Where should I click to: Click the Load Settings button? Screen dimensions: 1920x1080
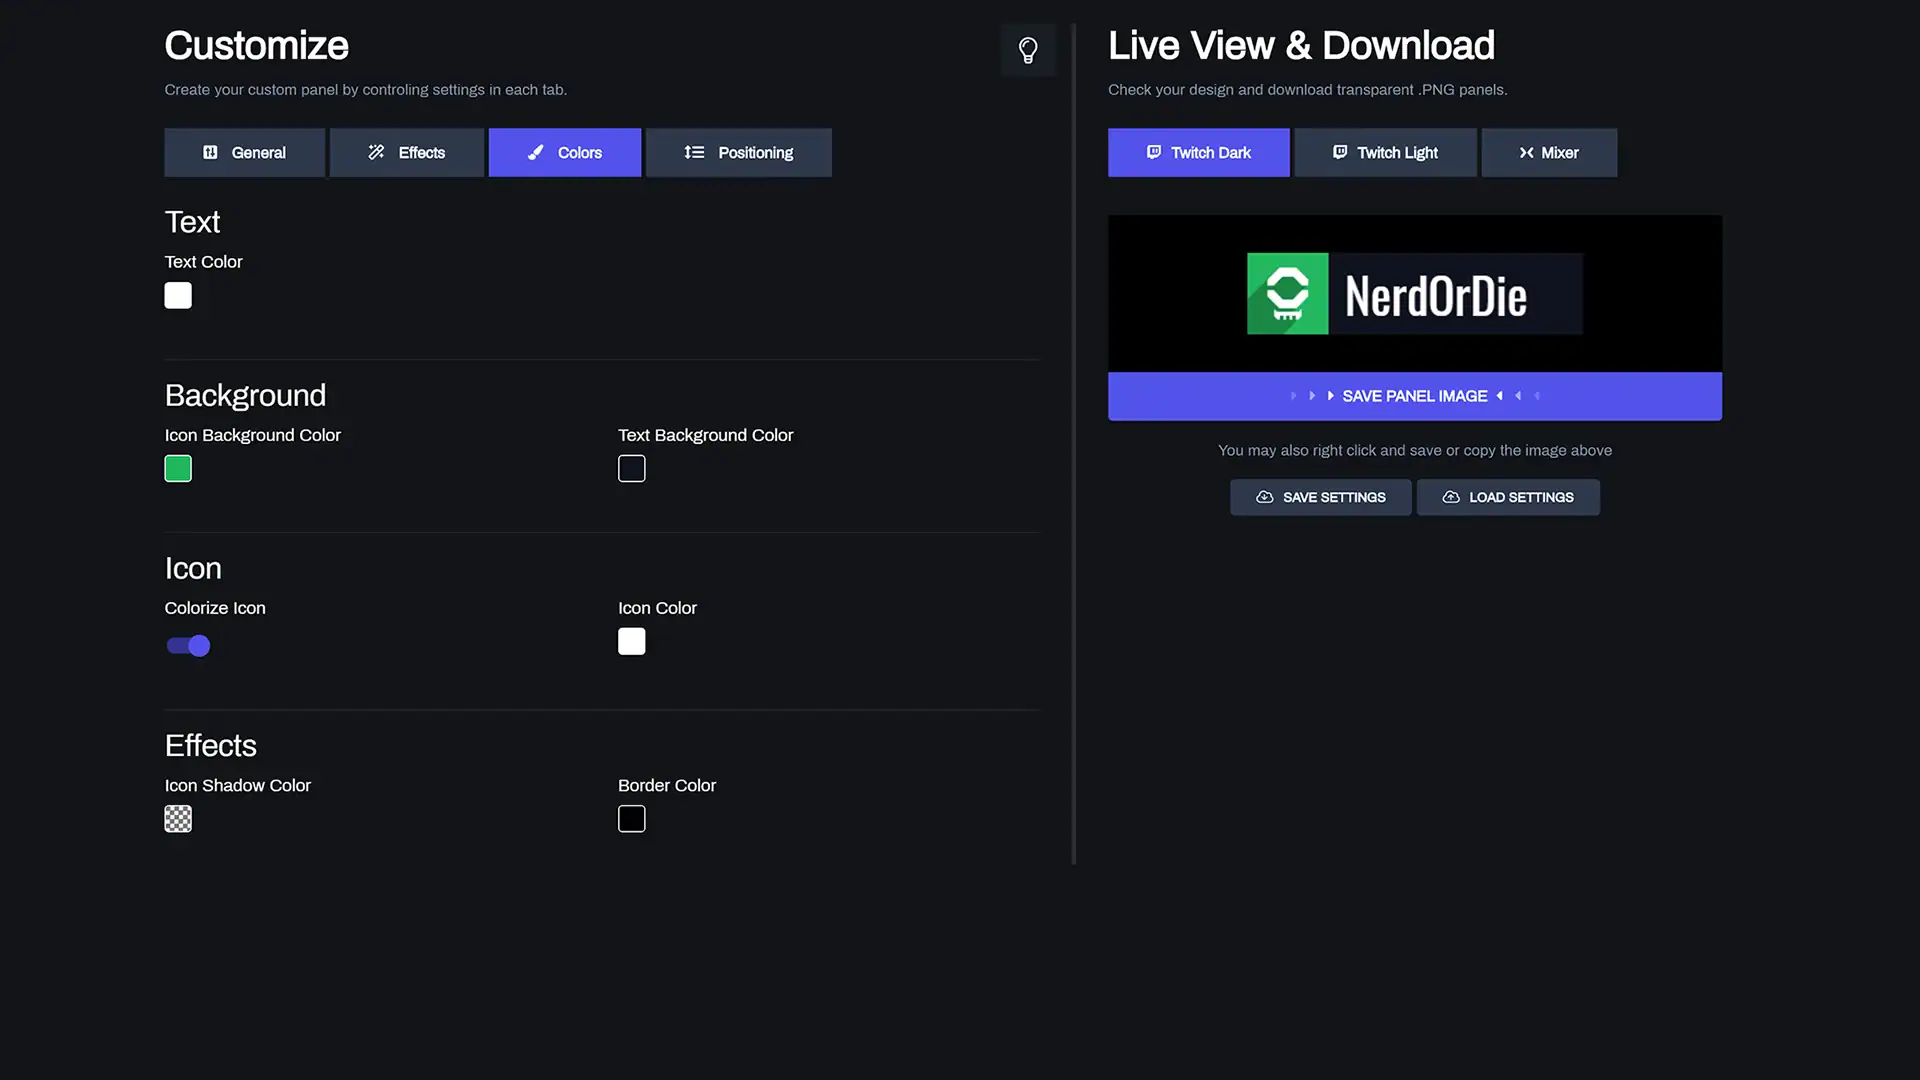point(1508,497)
